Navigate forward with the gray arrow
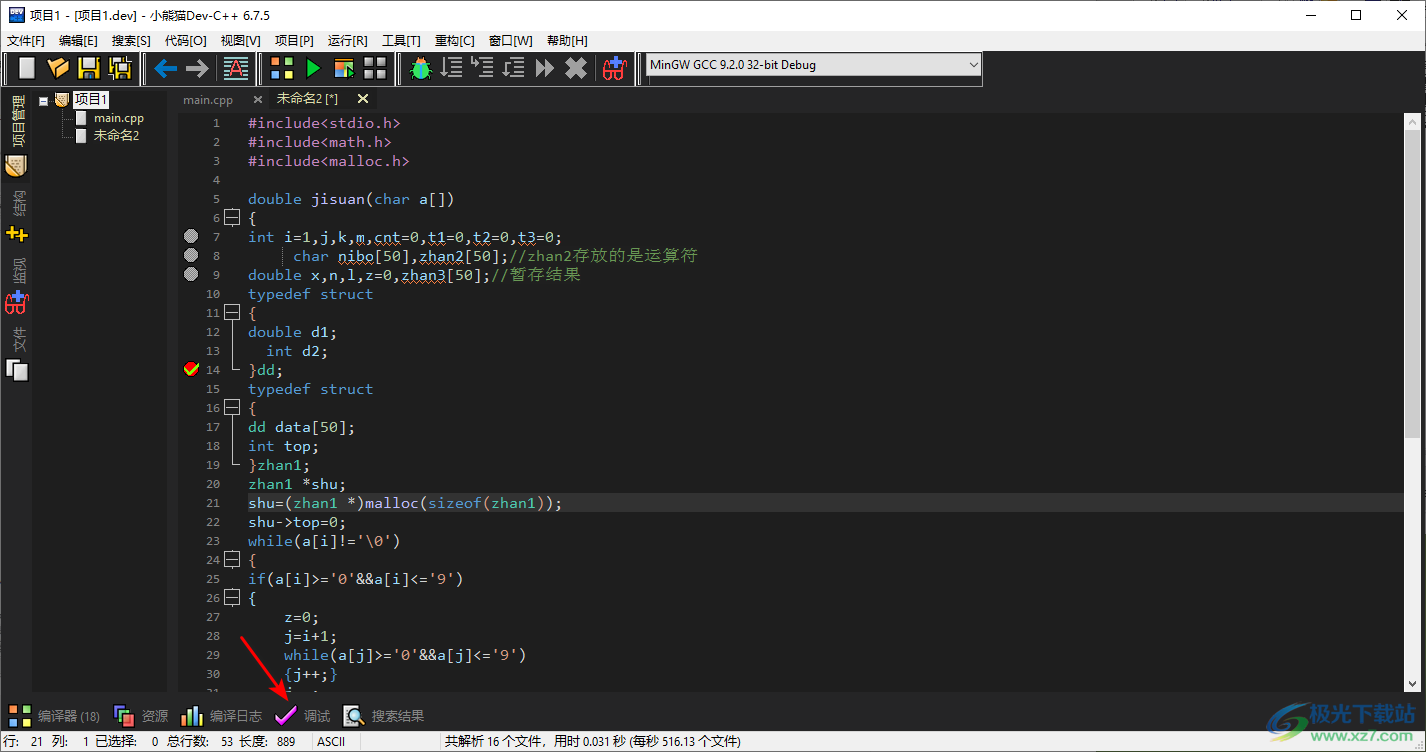This screenshot has height=752, width=1426. click(x=197, y=68)
